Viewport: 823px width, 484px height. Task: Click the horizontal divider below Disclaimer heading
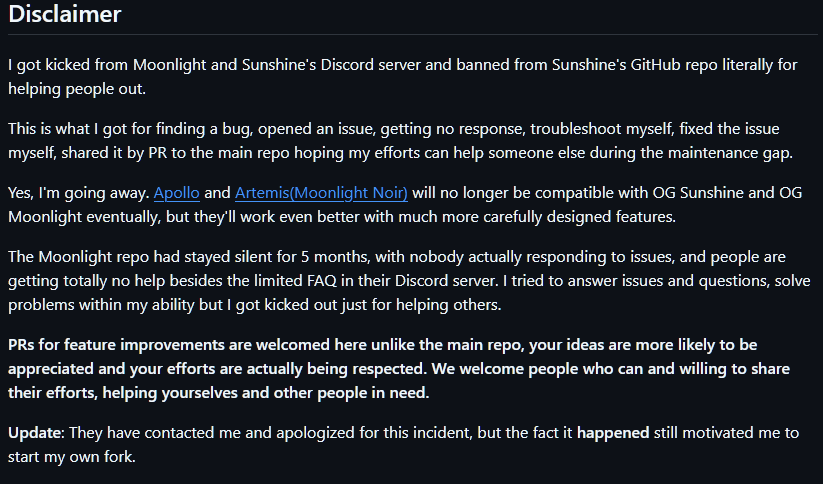[413, 35]
